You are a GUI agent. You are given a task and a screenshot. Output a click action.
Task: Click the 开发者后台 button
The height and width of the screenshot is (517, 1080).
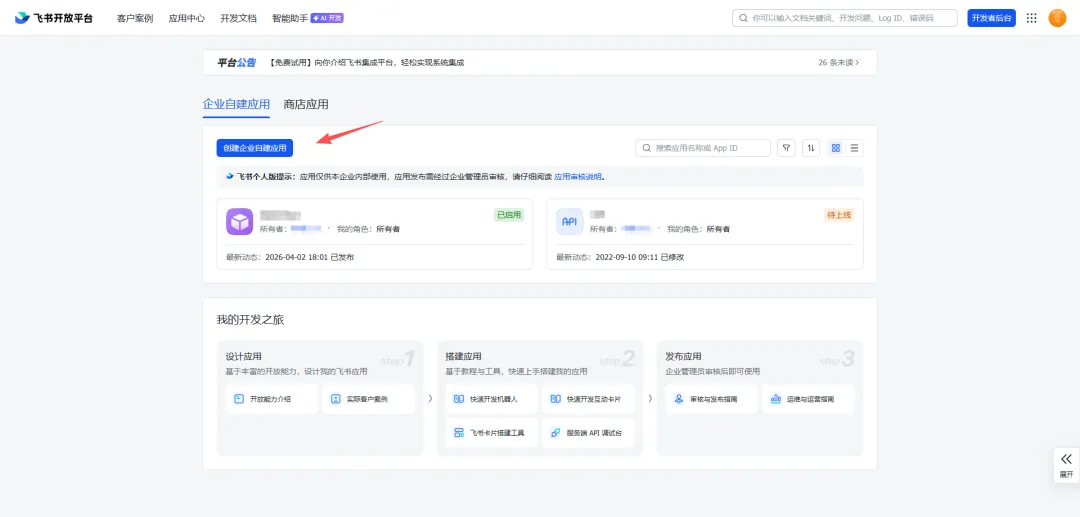[991, 18]
